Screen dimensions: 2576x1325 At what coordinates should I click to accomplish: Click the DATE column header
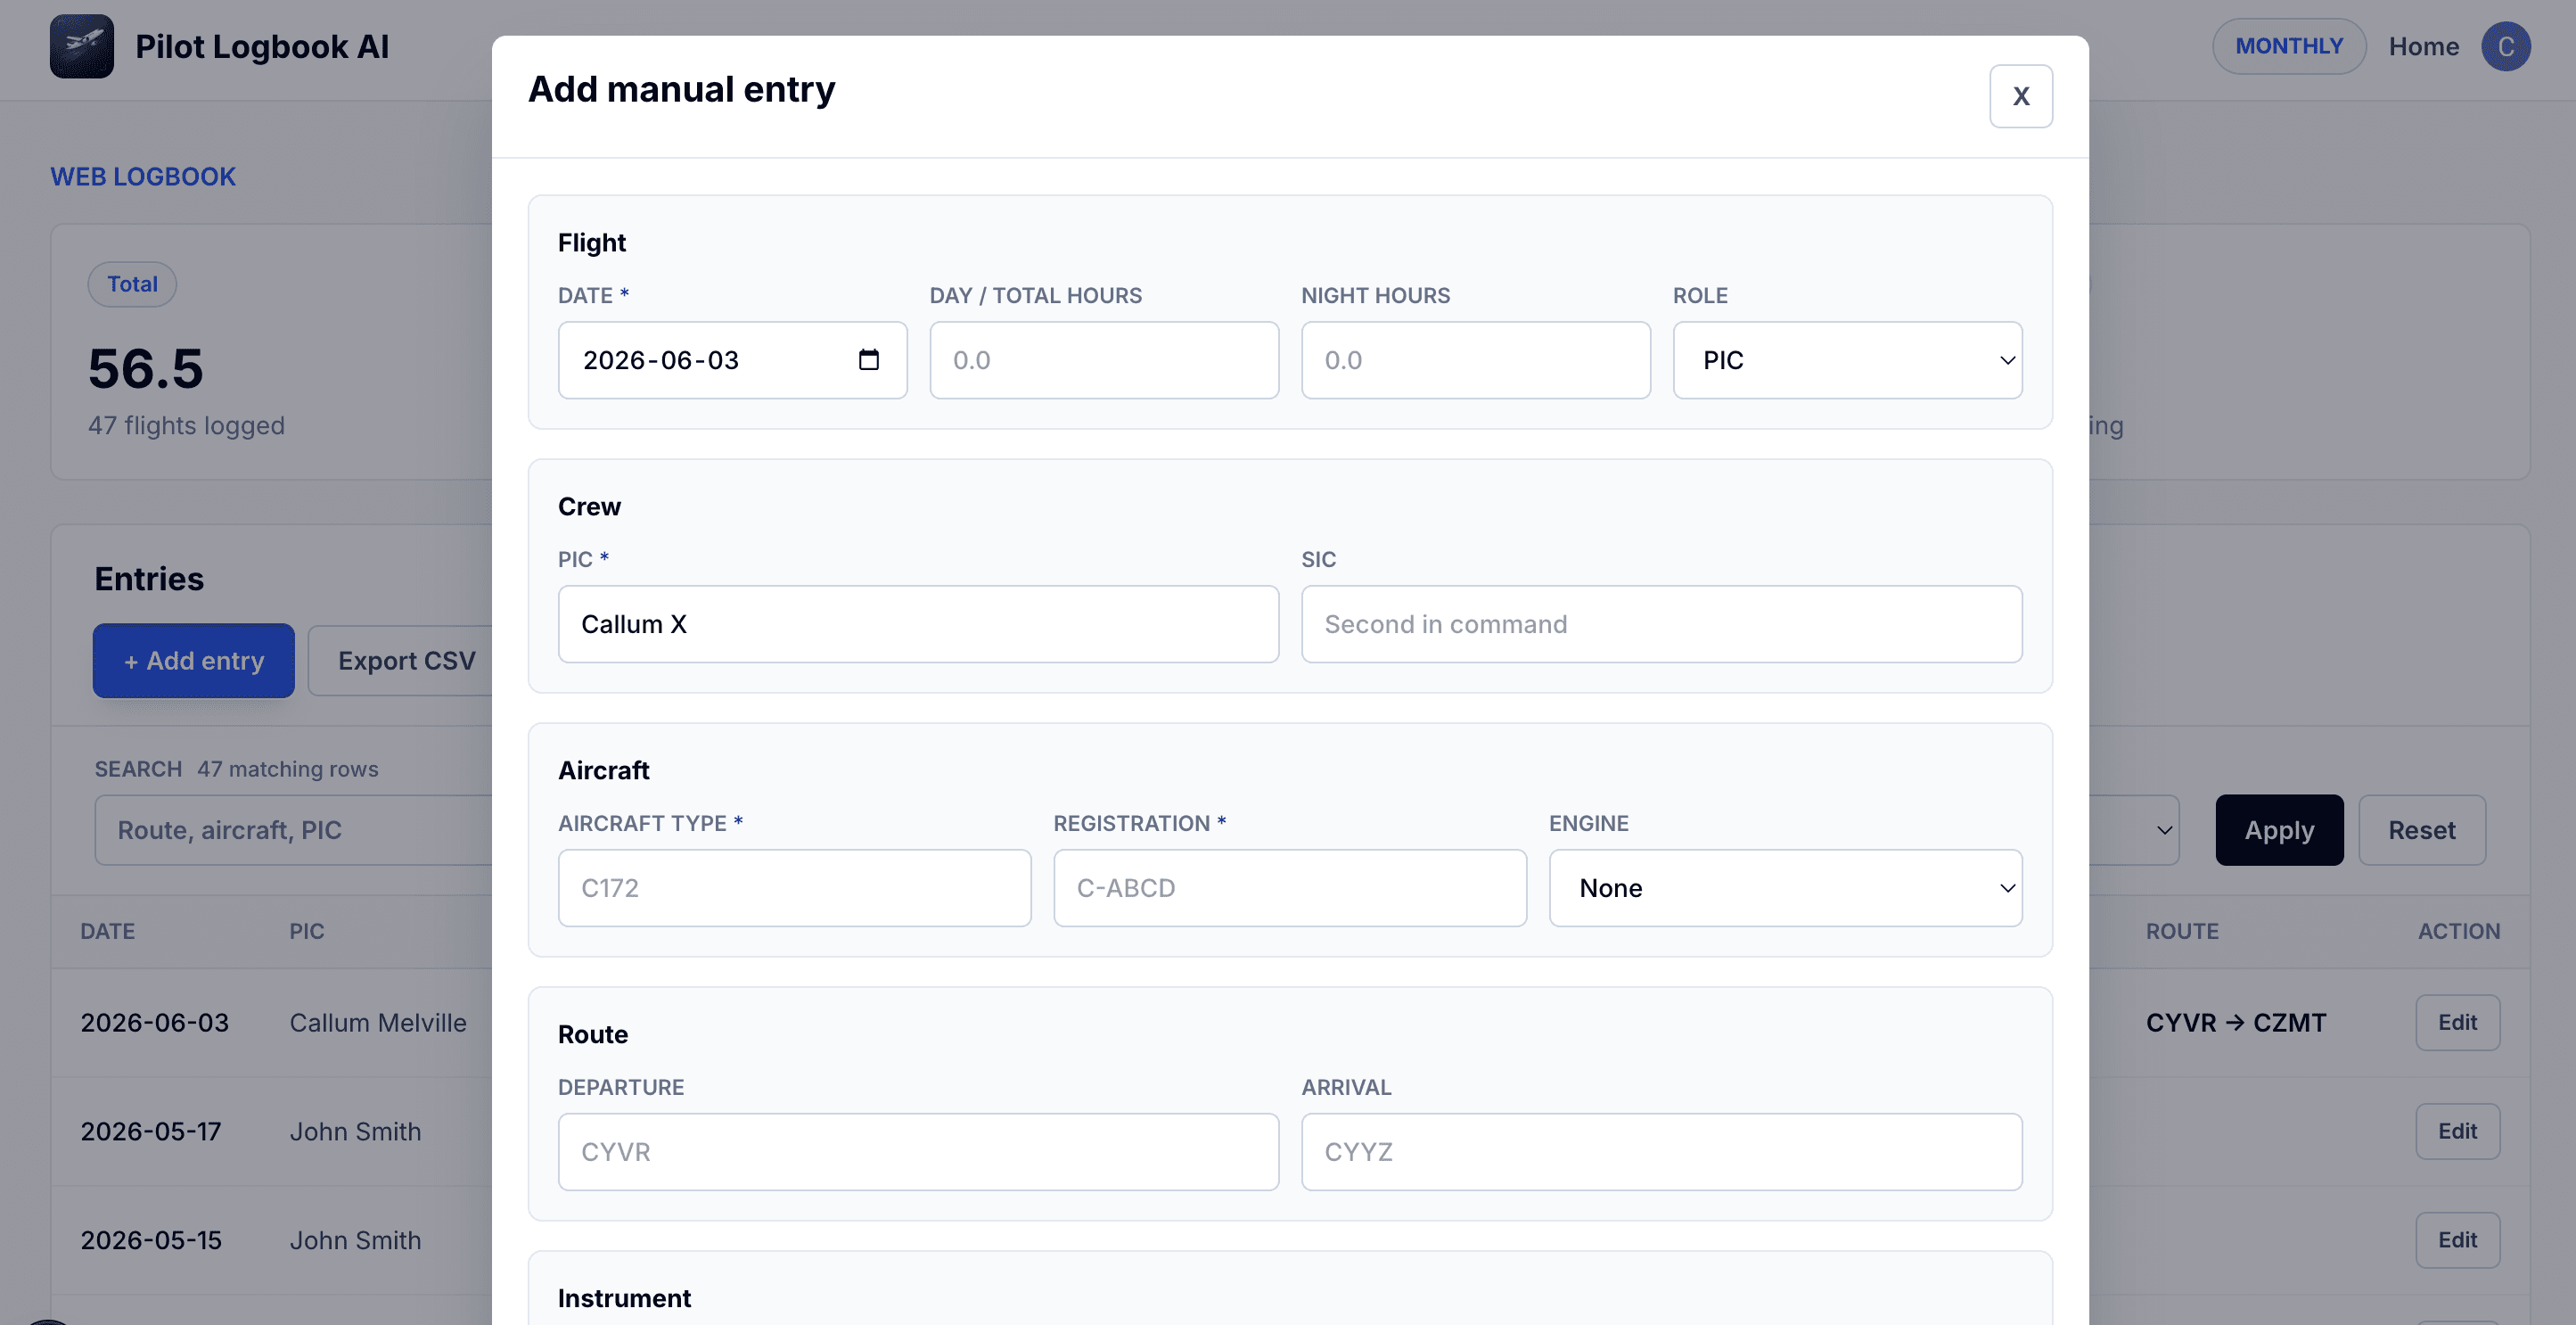coord(107,931)
